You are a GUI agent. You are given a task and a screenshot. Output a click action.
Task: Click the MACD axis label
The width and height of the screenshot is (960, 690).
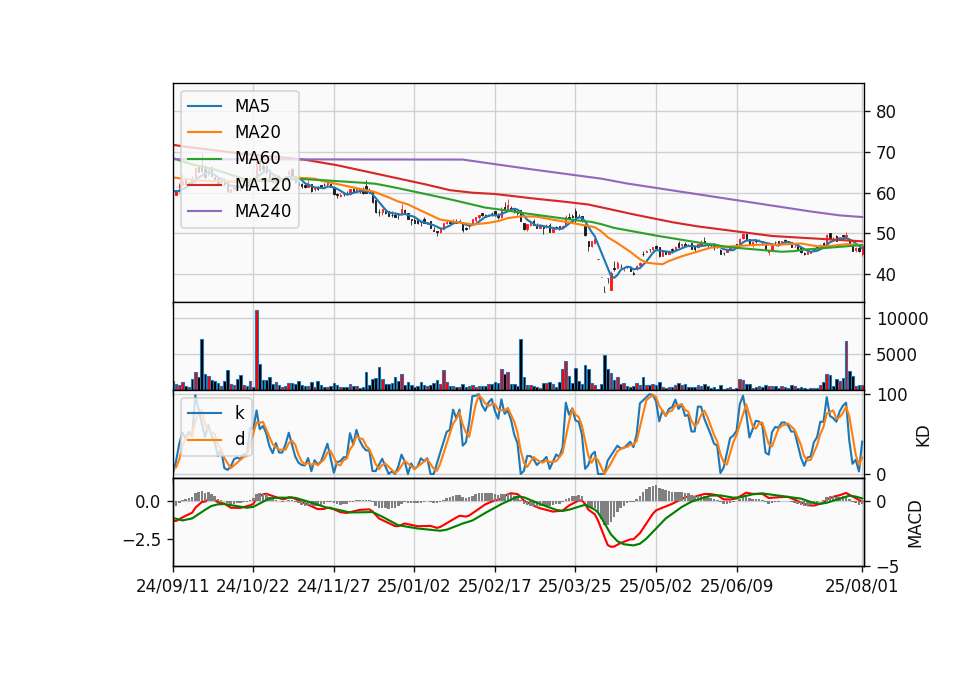tap(915, 524)
